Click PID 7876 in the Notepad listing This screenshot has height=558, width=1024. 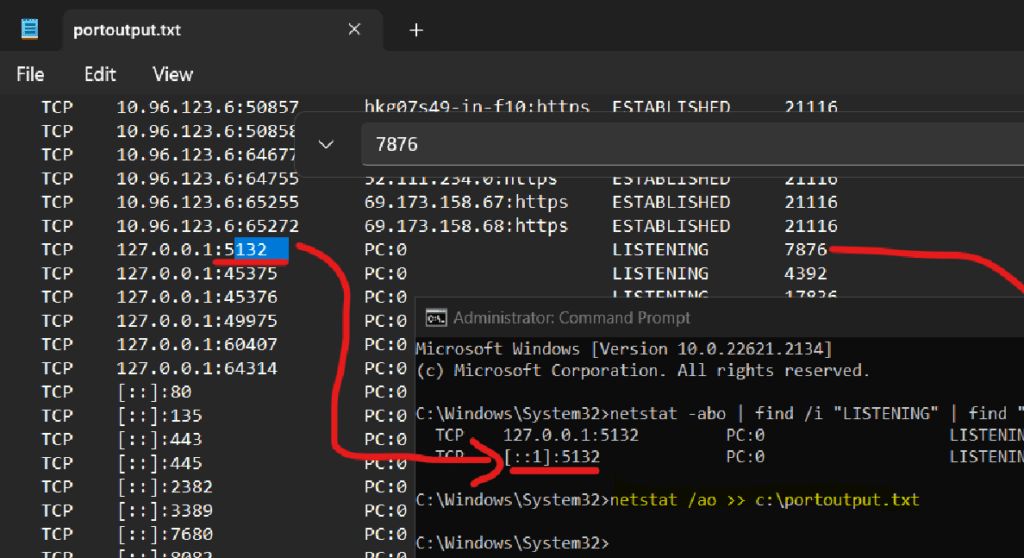(806, 250)
